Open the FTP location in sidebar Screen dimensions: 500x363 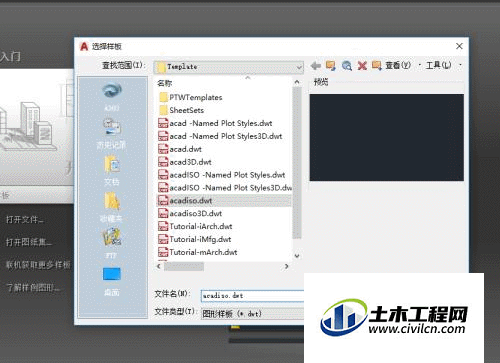(111, 243)
